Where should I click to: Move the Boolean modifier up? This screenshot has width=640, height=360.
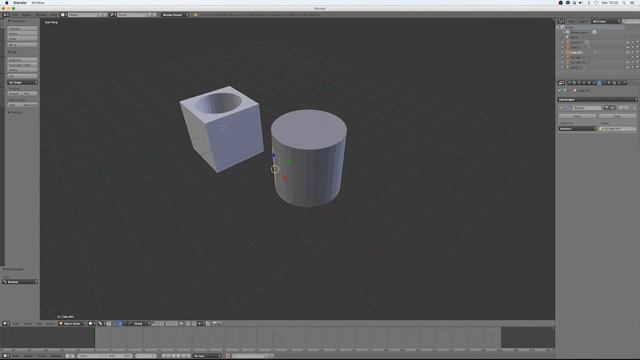pyautogui.click(x=621, y=108)
